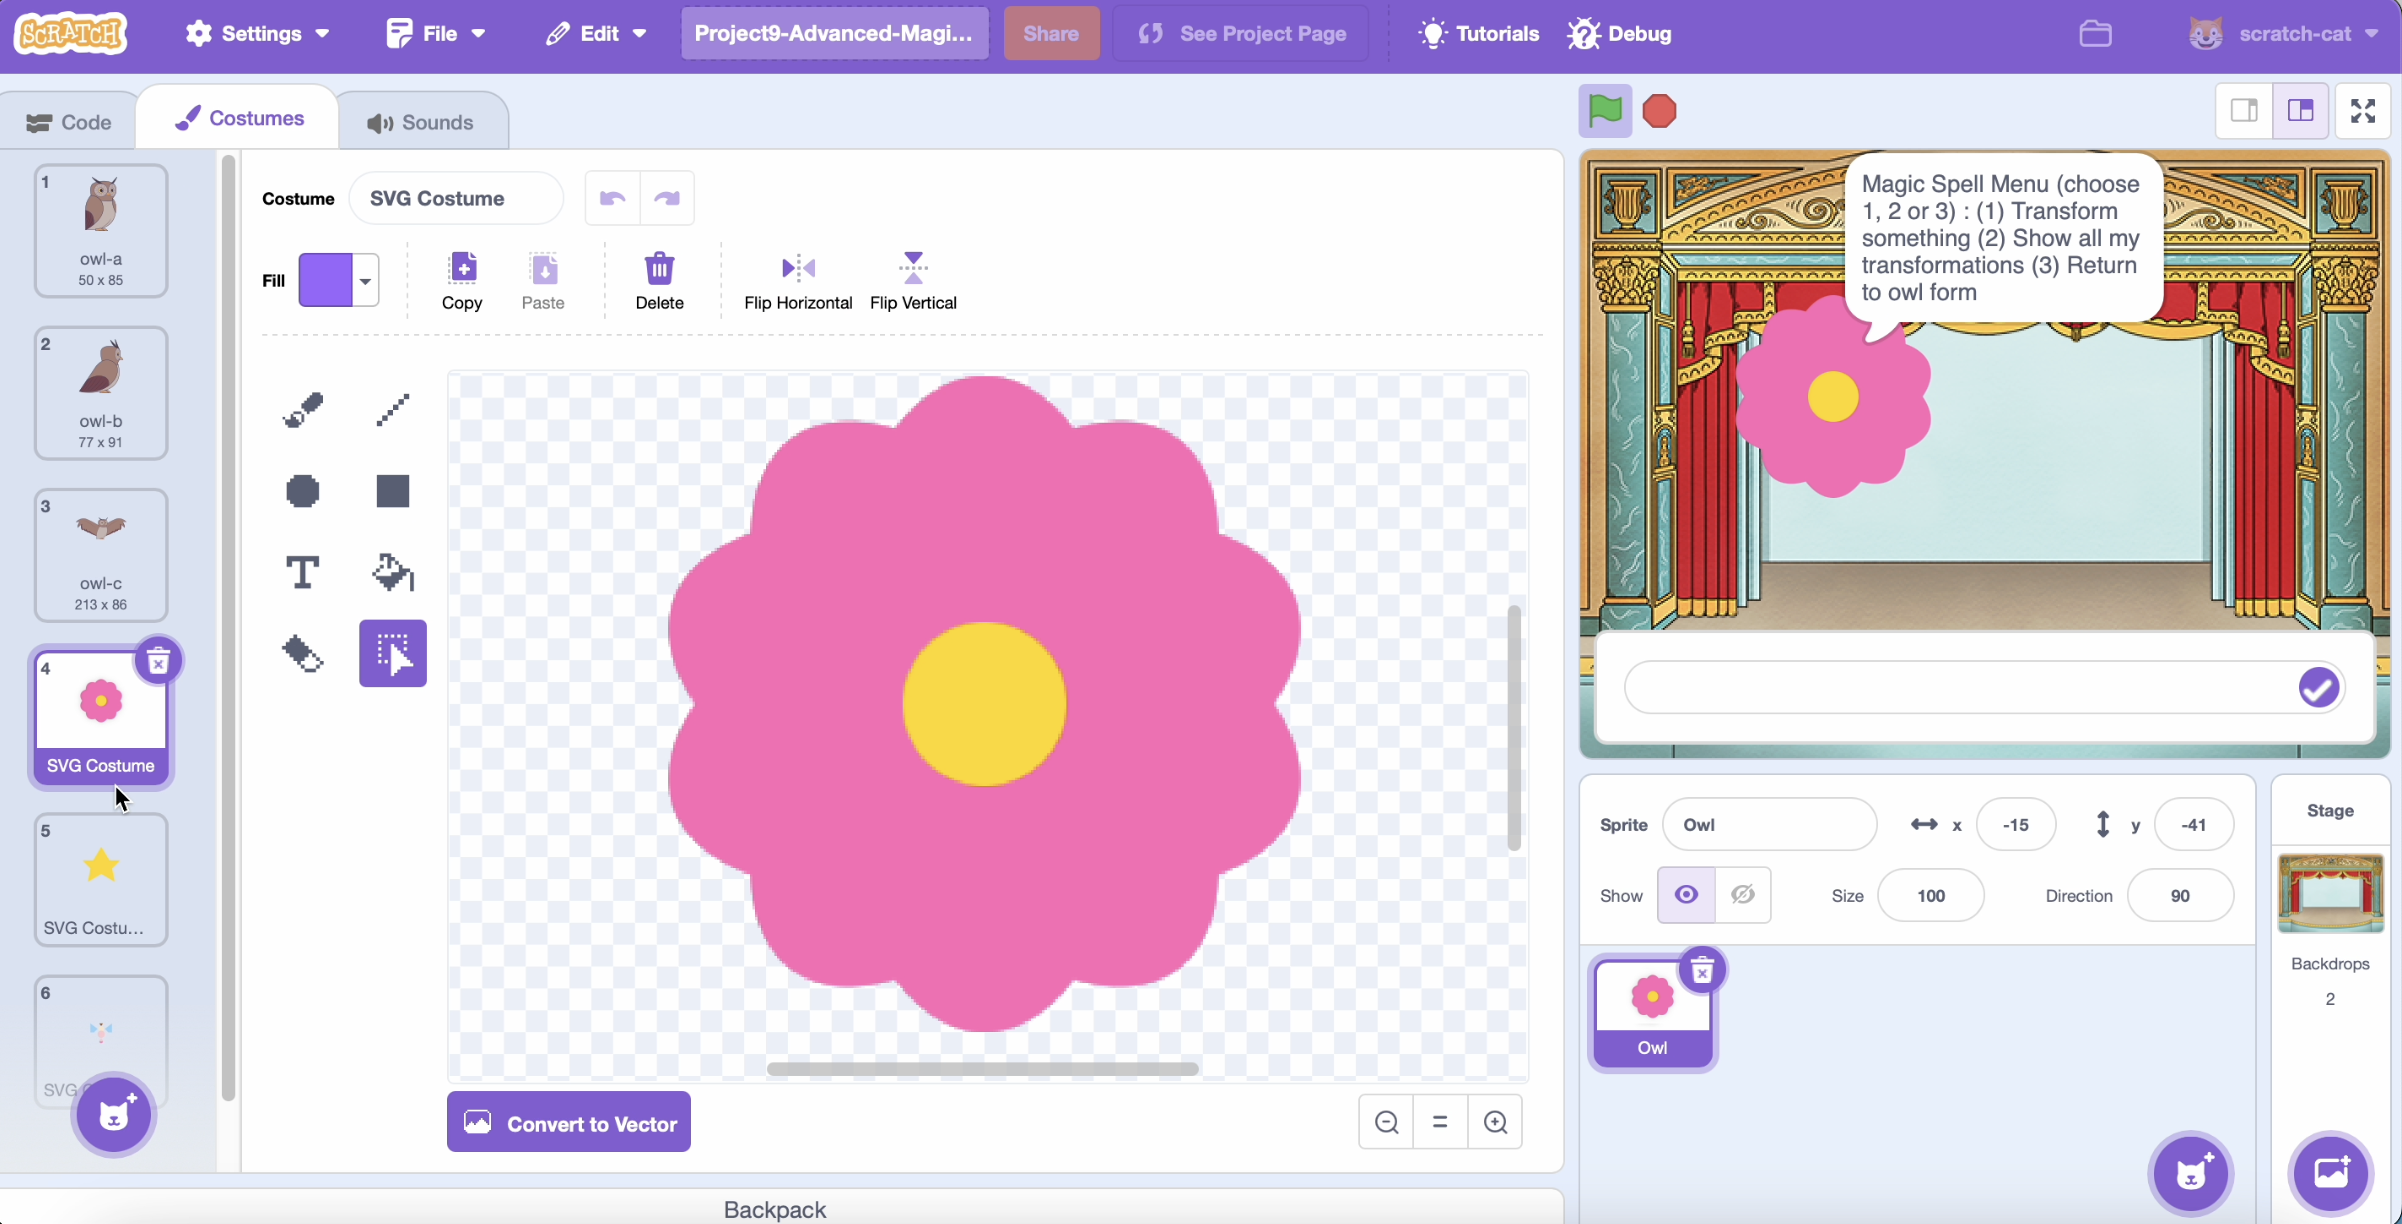The width and height of the screenshot is (2402, 1224).
Task: Show the sprite with eye button
Action: (1686, 895)
